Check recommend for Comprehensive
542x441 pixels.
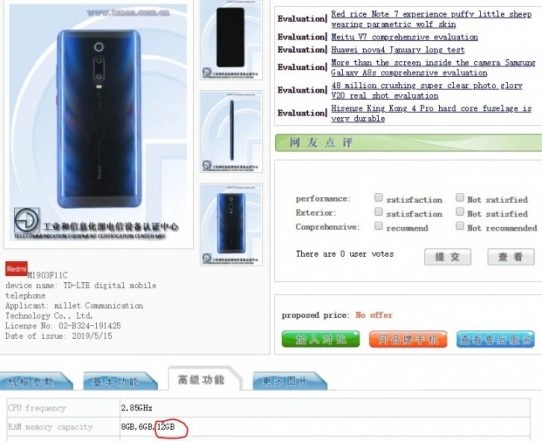[379, 226]
